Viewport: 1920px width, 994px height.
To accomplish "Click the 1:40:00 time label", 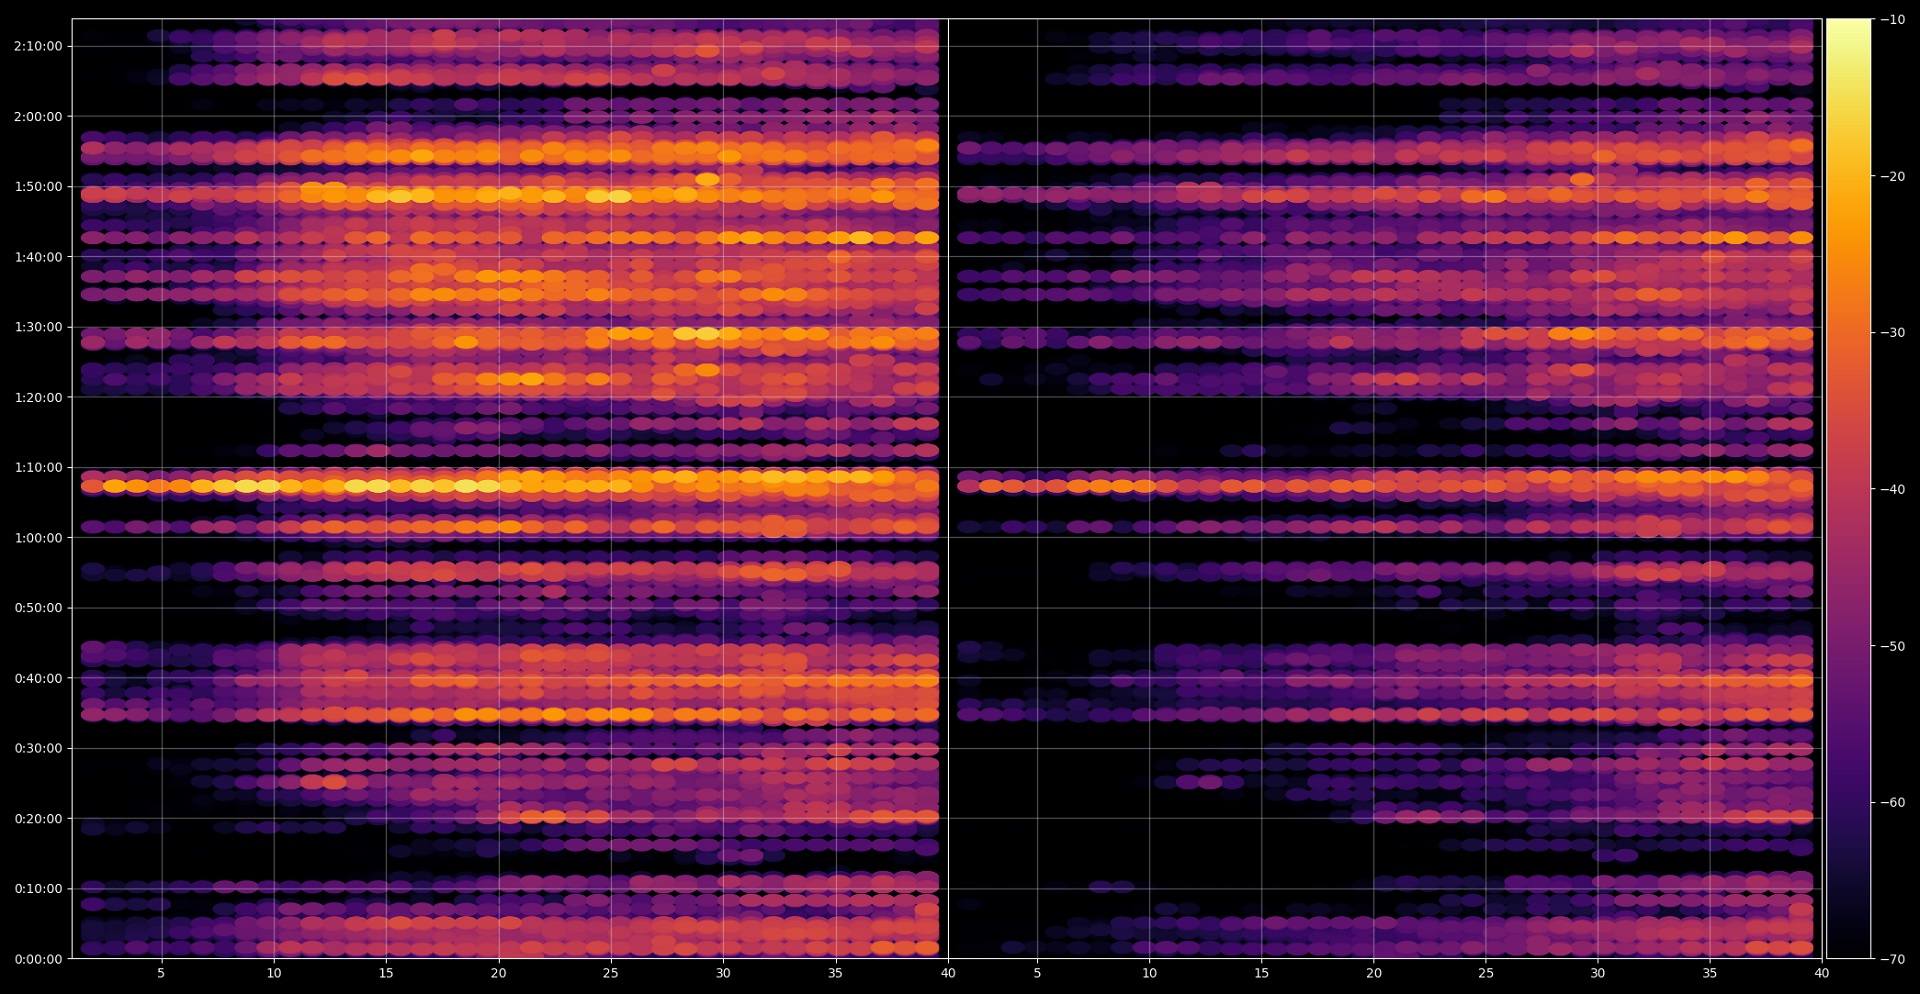I will (38, 257).
